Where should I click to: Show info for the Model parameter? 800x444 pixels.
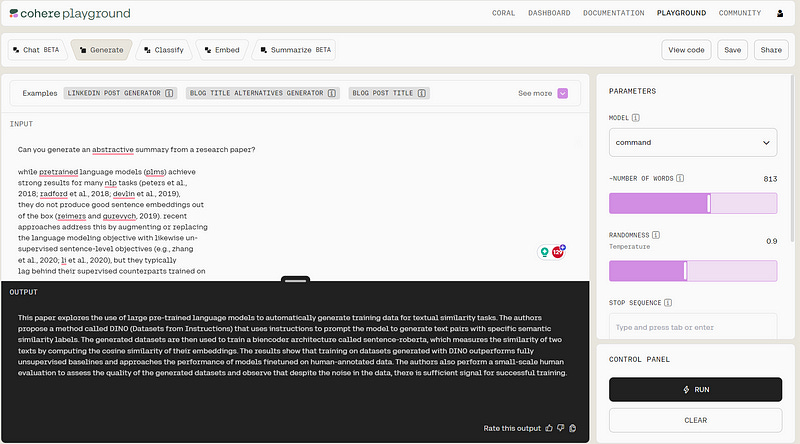pos(636,118)
